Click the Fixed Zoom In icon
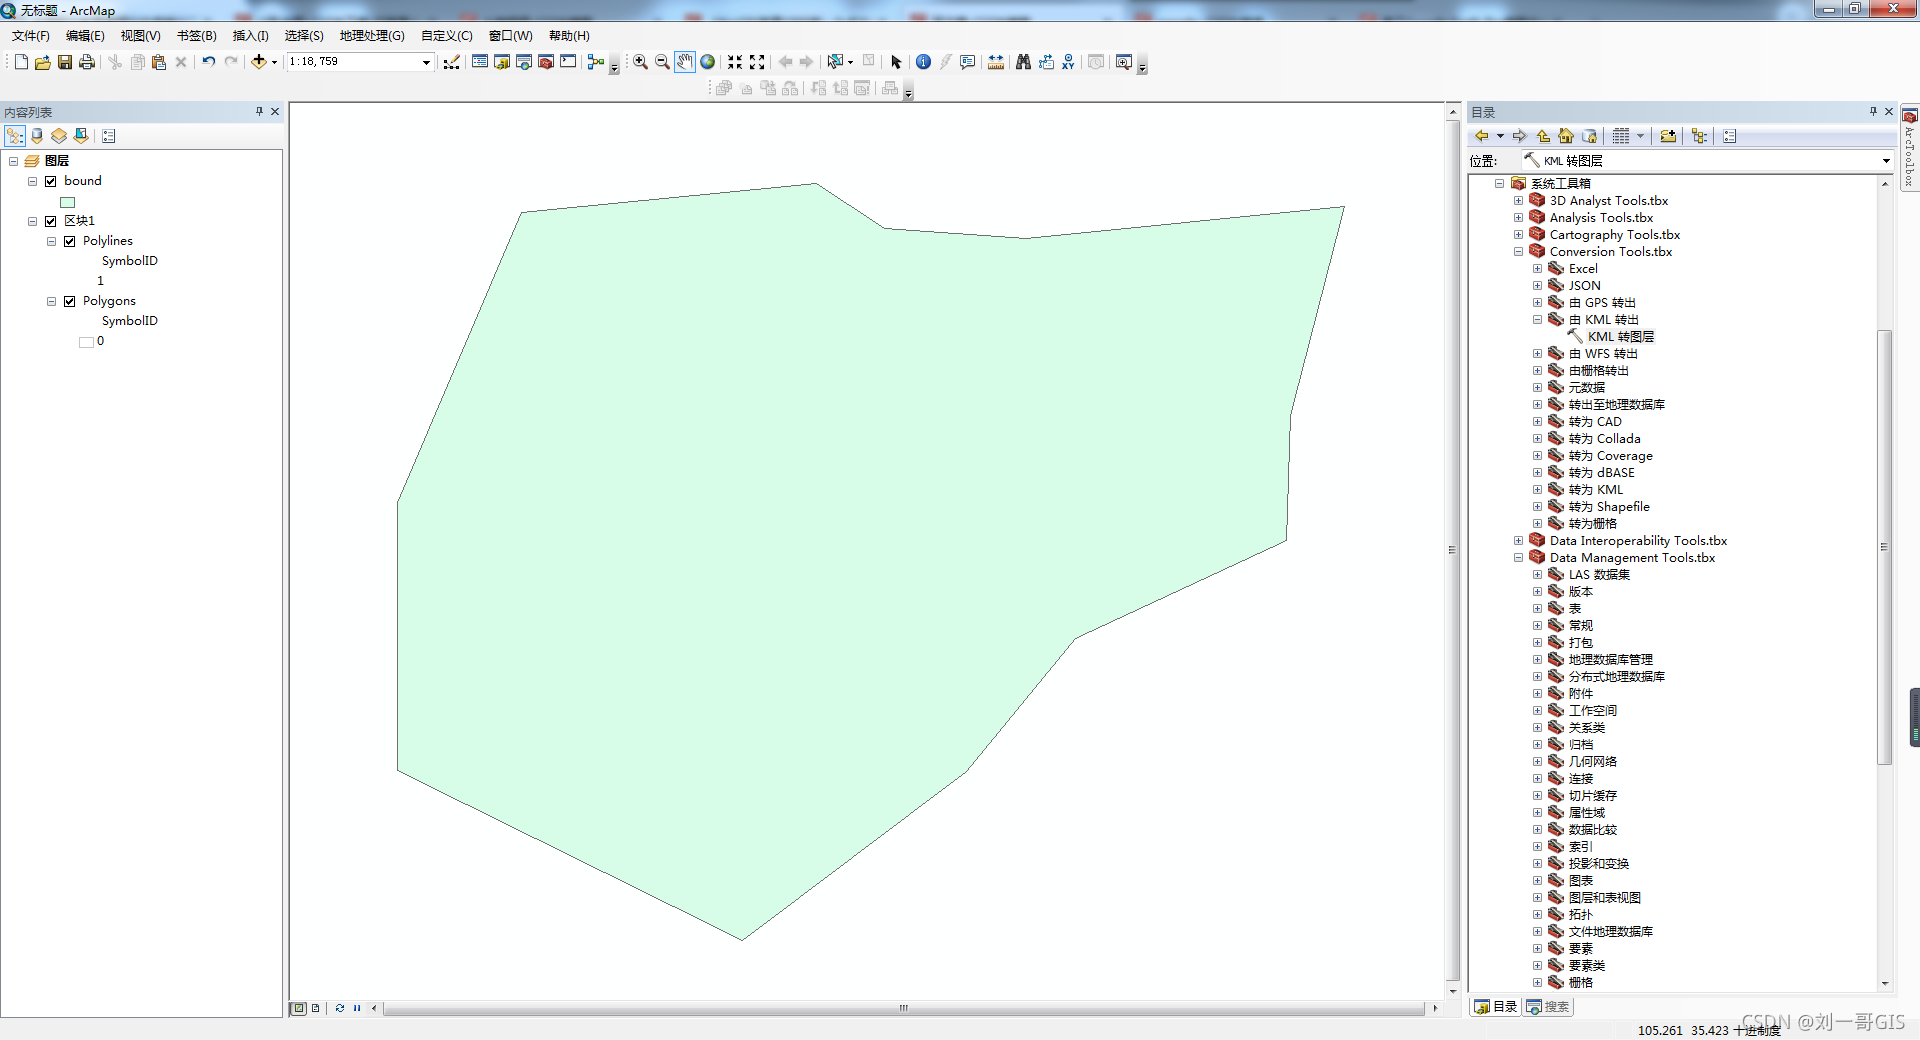Viewport: 1920px width, 1040px height. click(x=735, y=62)
